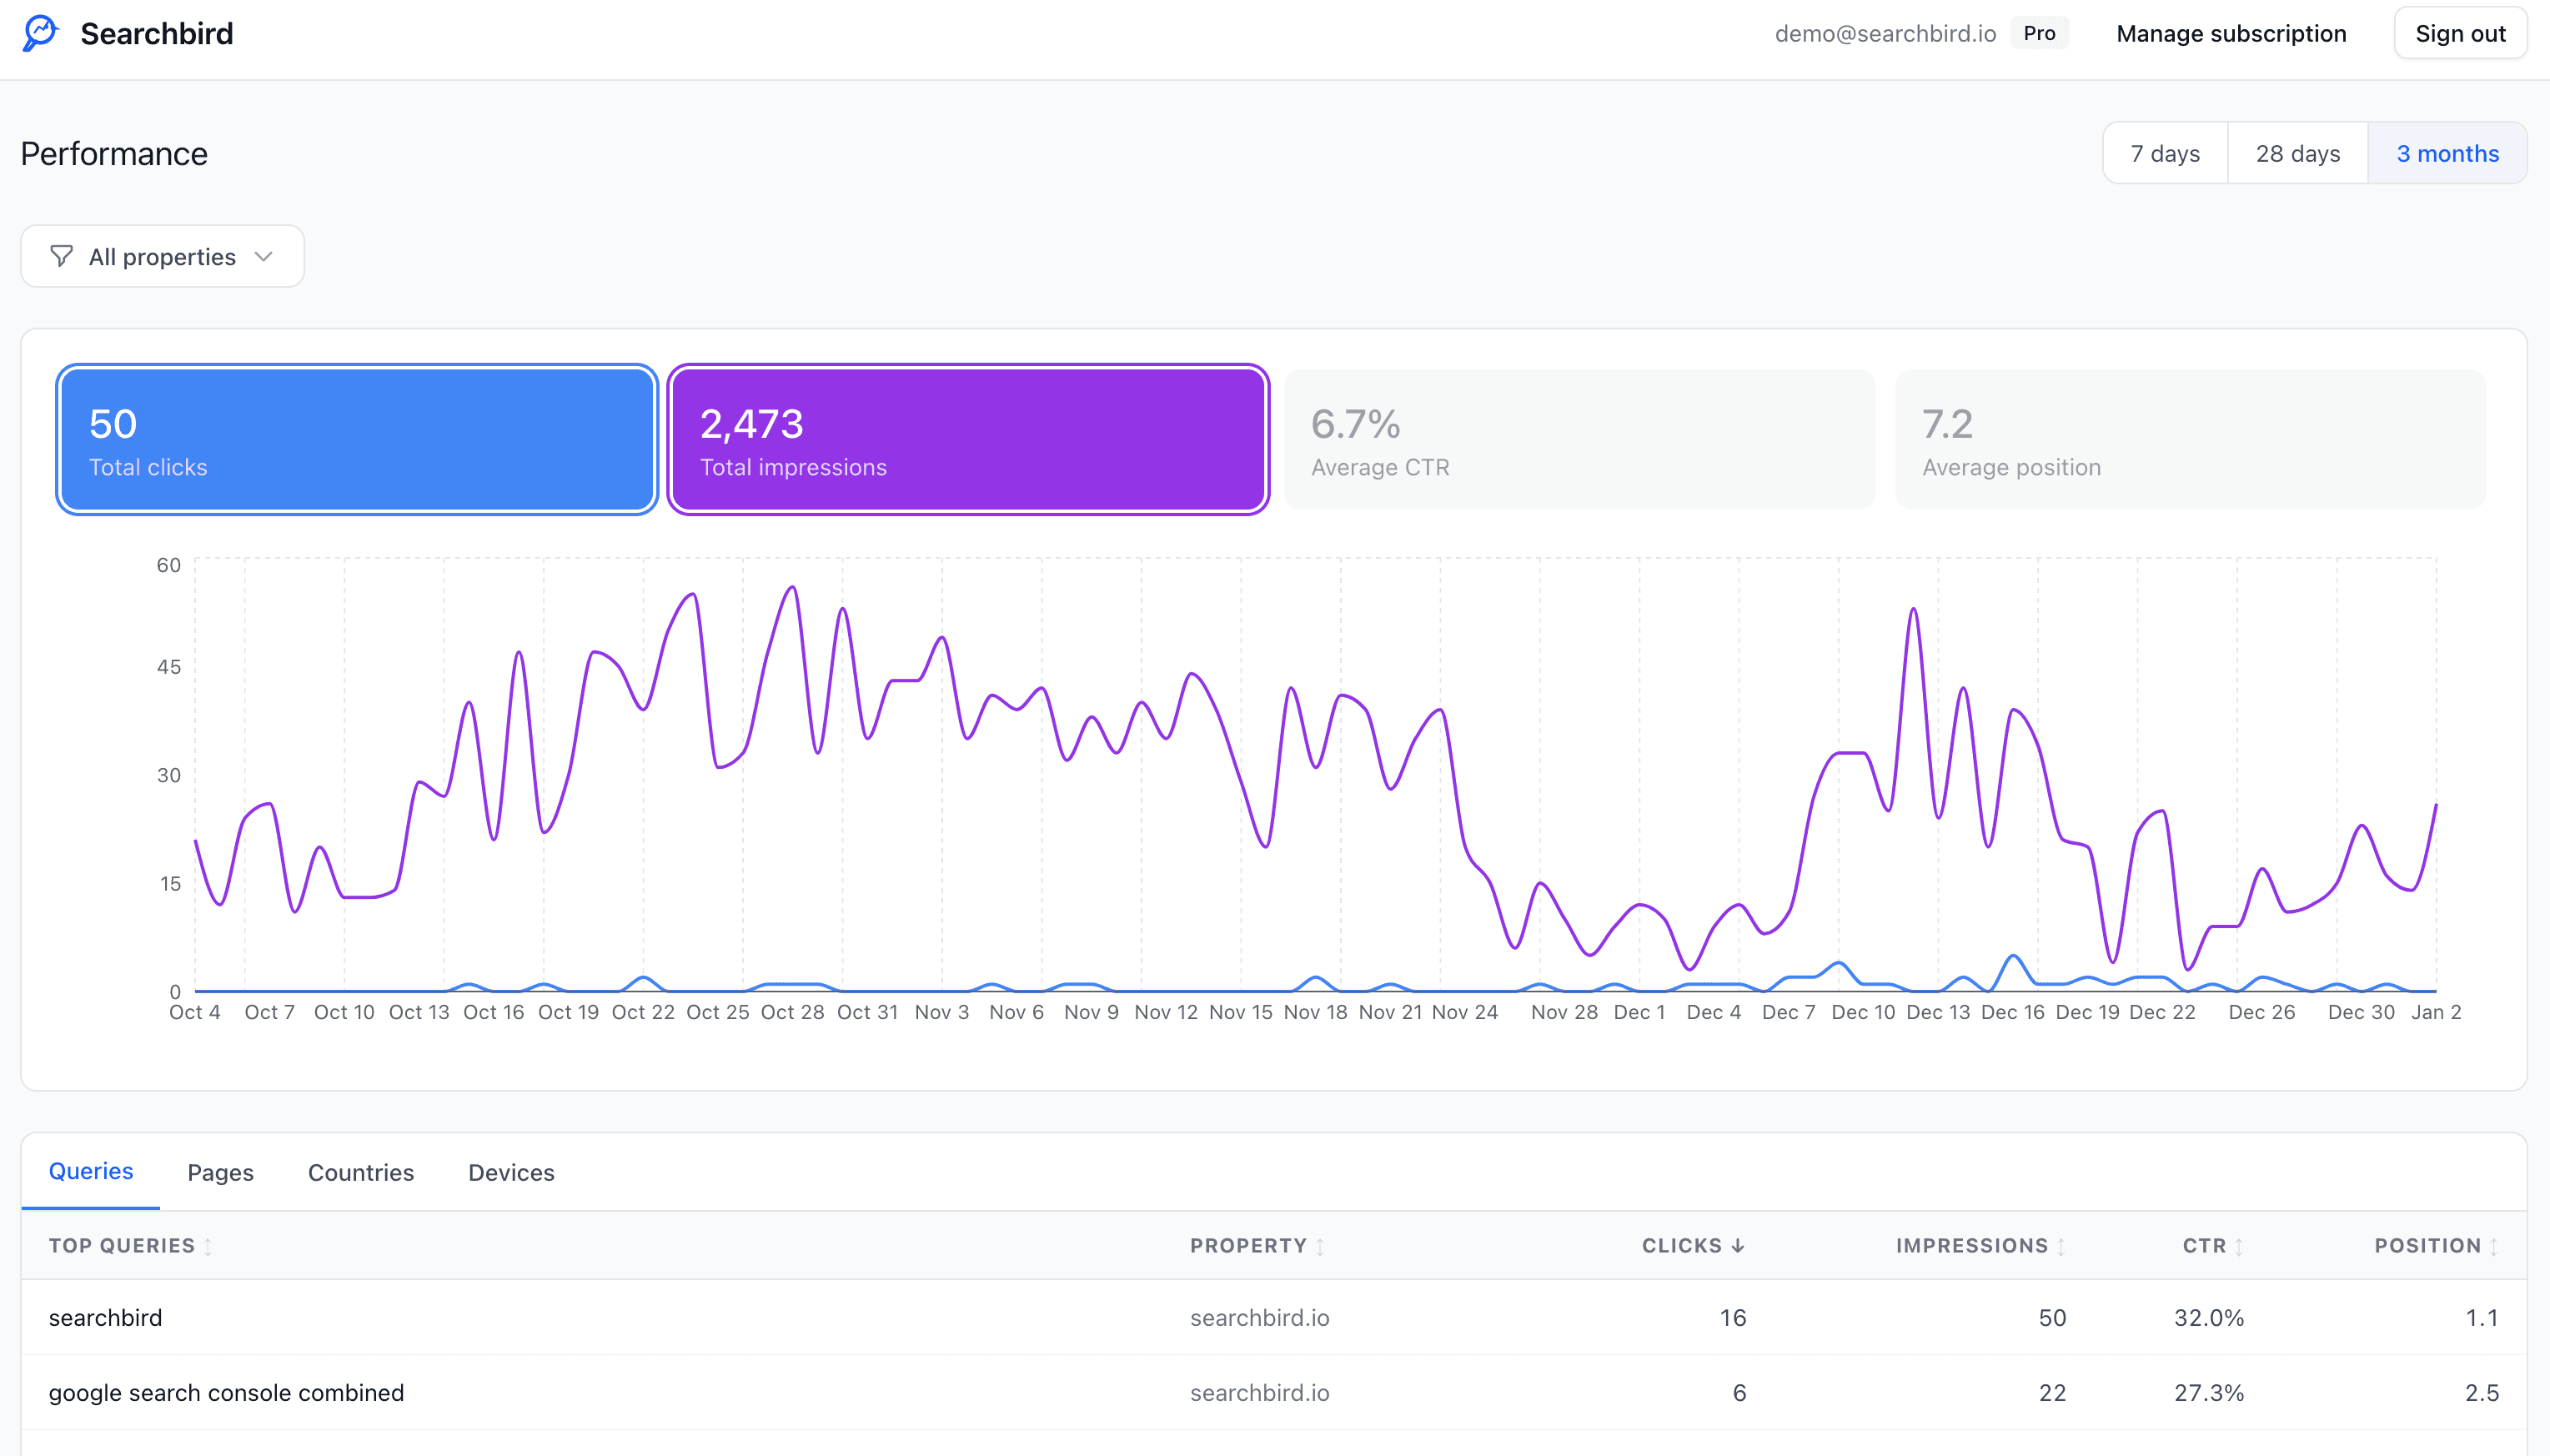This screenshot has height=1456, width=2550.
Task: Click the sort icon next to CTR
Action: (x=2238, y=1246)
